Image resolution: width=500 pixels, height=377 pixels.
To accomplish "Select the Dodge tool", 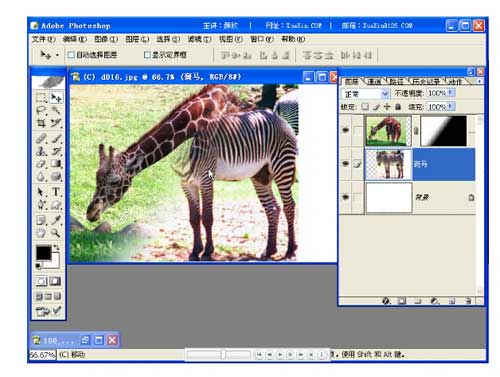I will point(56,176).
